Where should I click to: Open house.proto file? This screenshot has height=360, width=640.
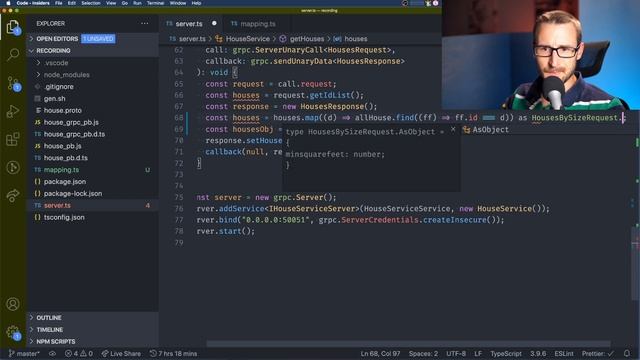62,110
